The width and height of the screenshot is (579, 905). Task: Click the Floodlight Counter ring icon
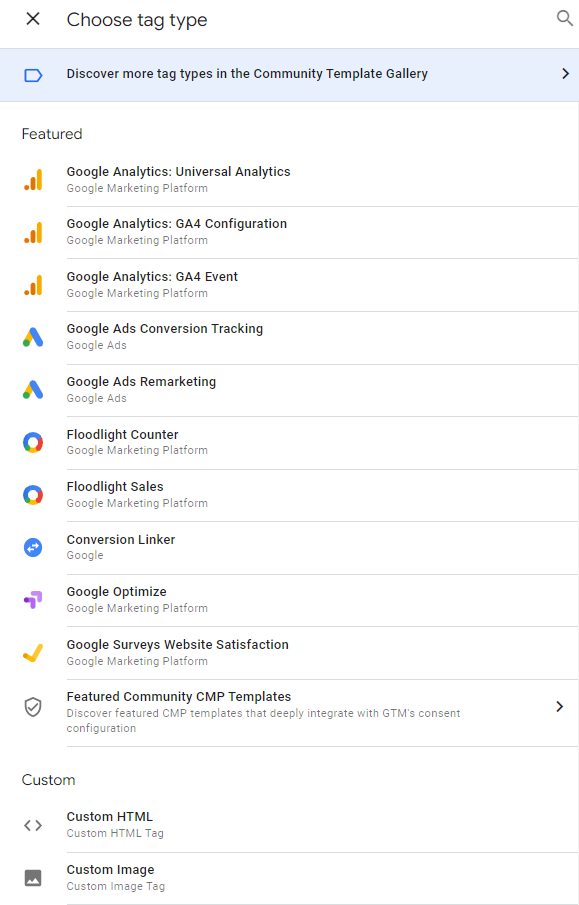tap(33, 443)
